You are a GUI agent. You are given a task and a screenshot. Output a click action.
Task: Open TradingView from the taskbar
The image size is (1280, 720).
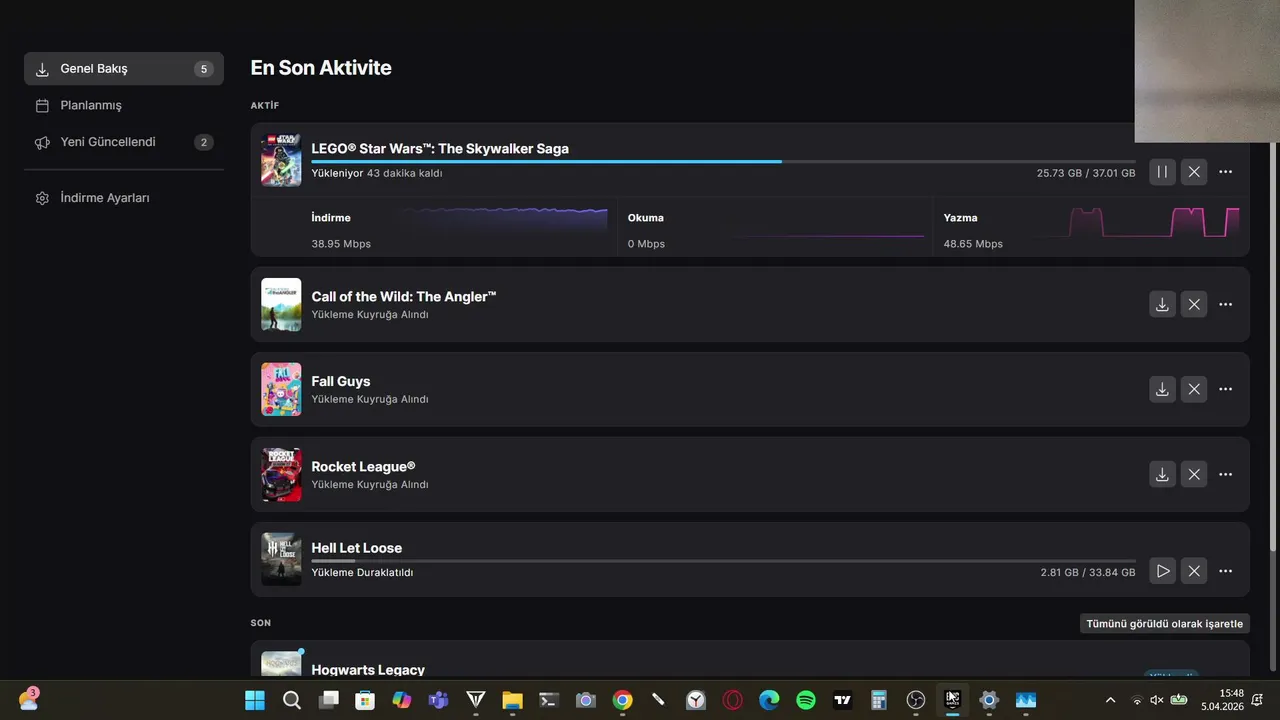[843, 700]
